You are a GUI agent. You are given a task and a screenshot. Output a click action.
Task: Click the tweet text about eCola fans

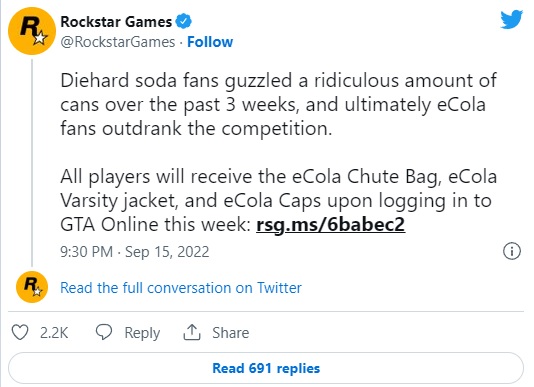tap(278, 104)
